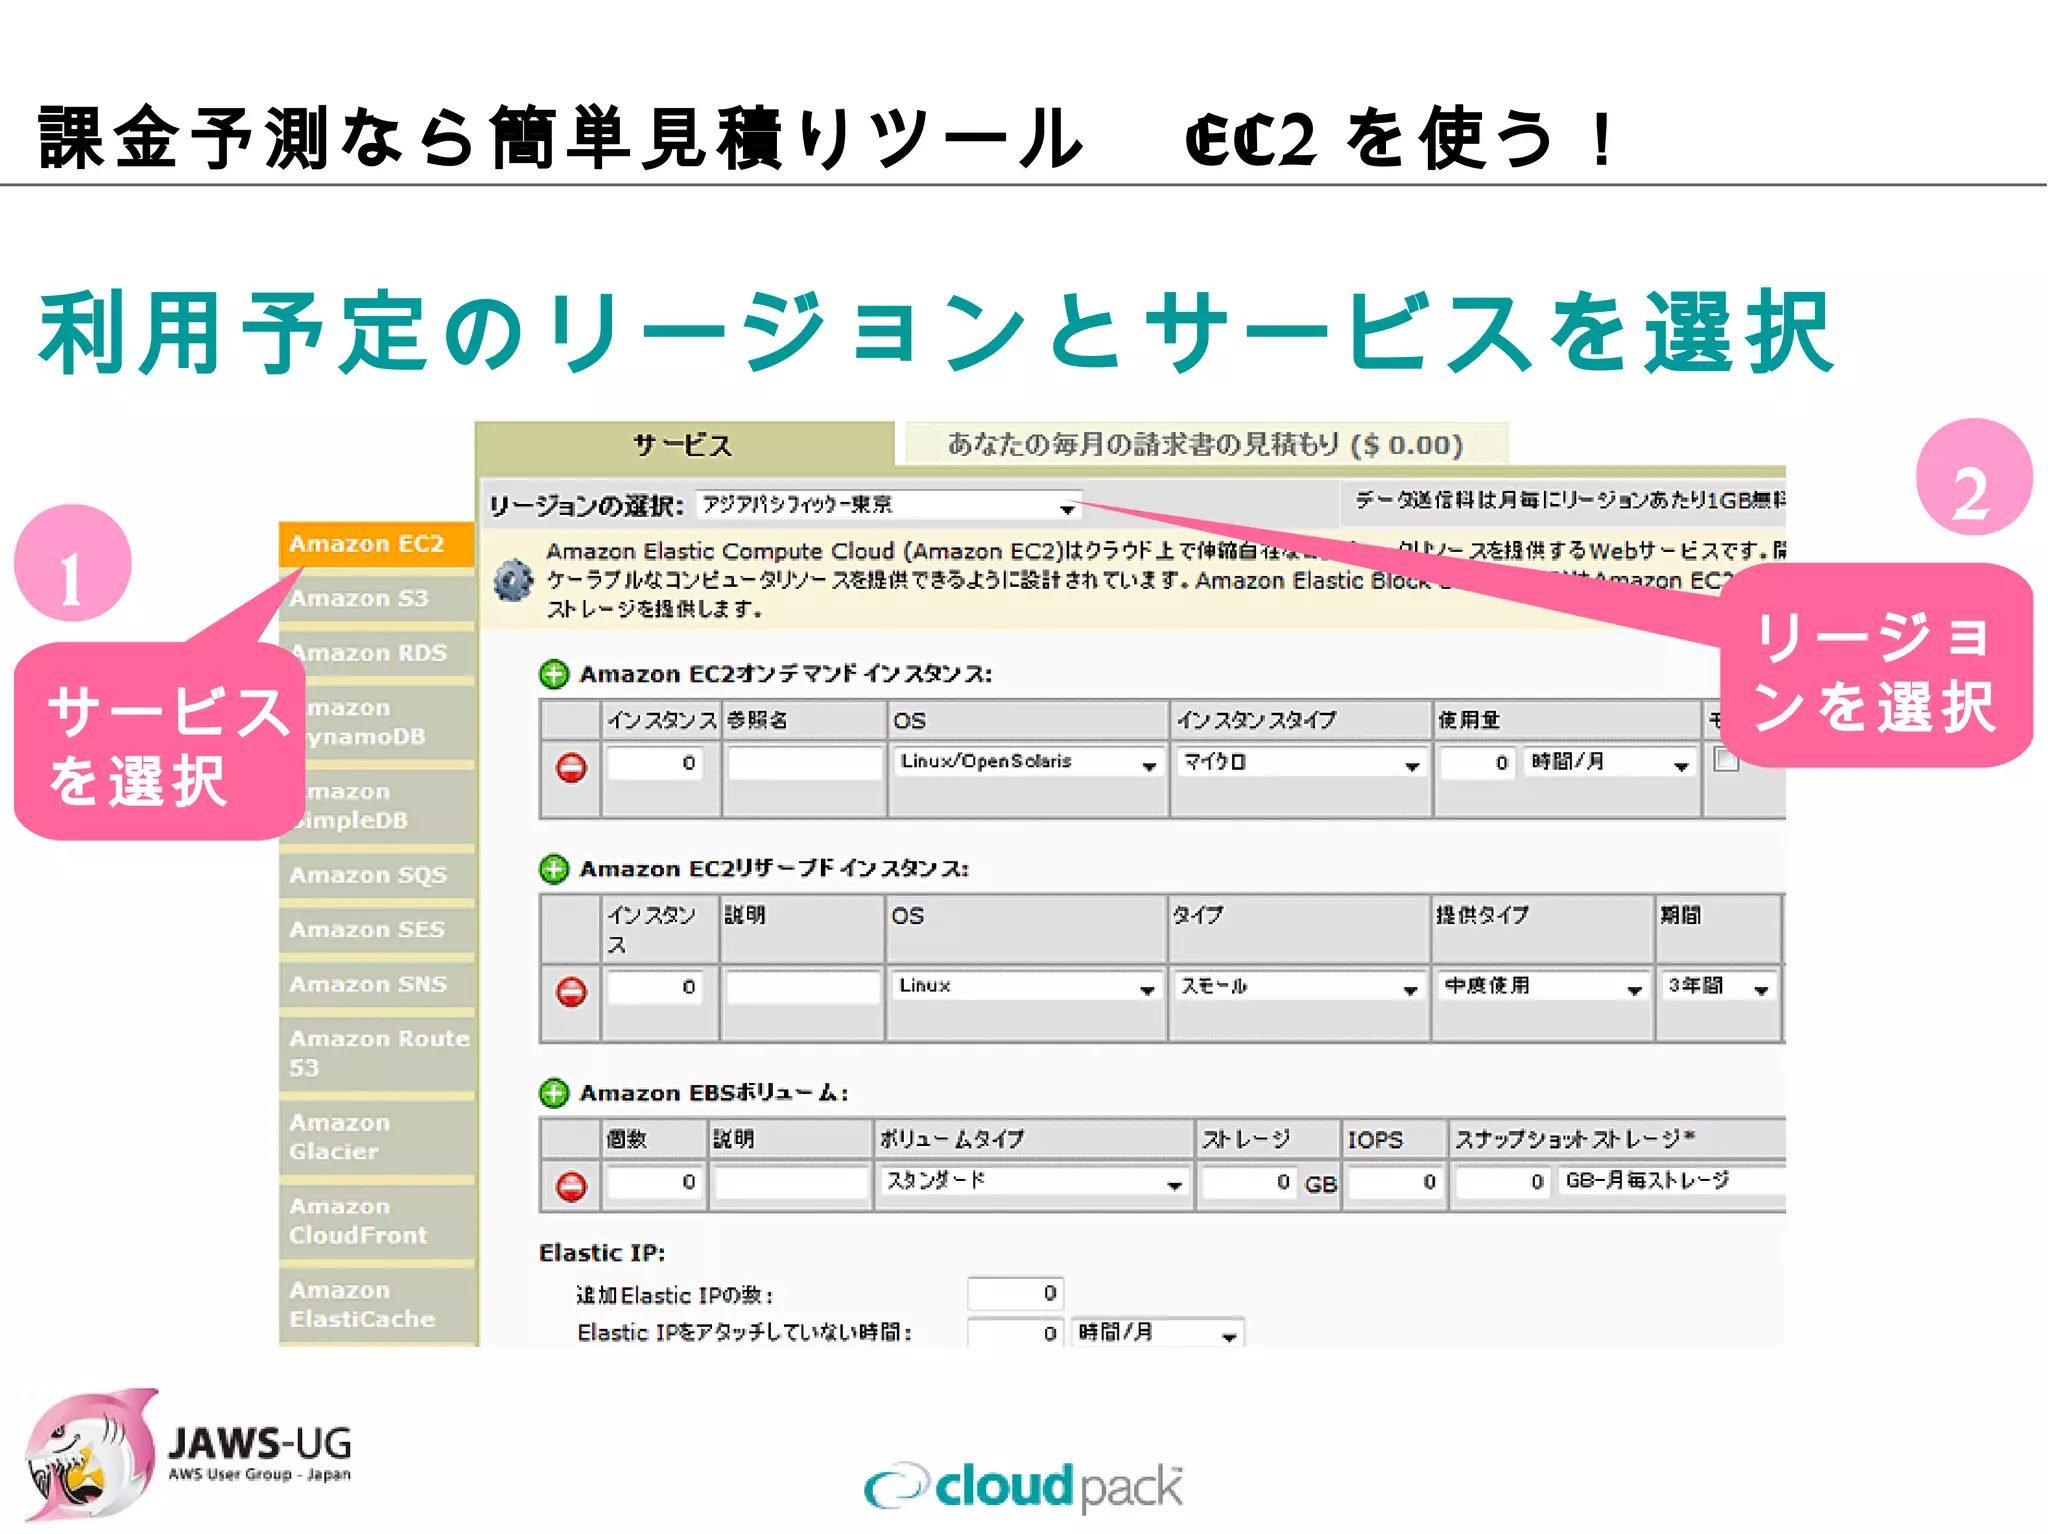Open the Linux/OpenSolaris OS dropdown

tap(1028, 762)
